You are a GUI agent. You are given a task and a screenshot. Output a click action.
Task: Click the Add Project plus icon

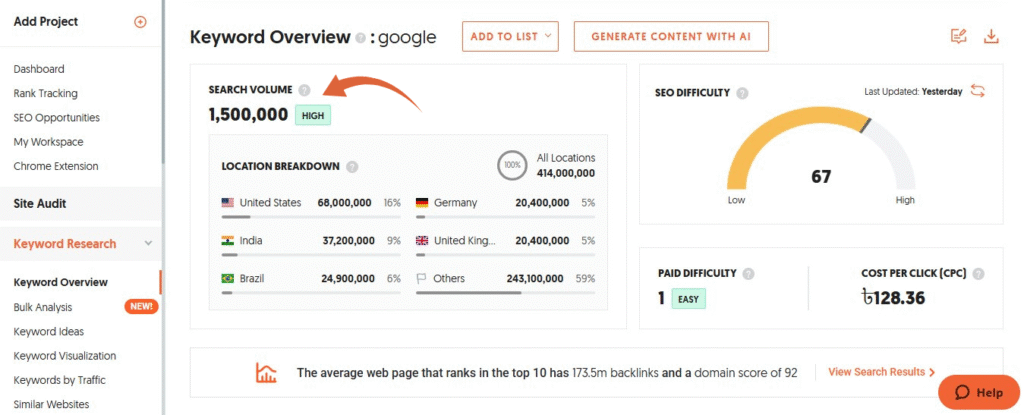140,22
